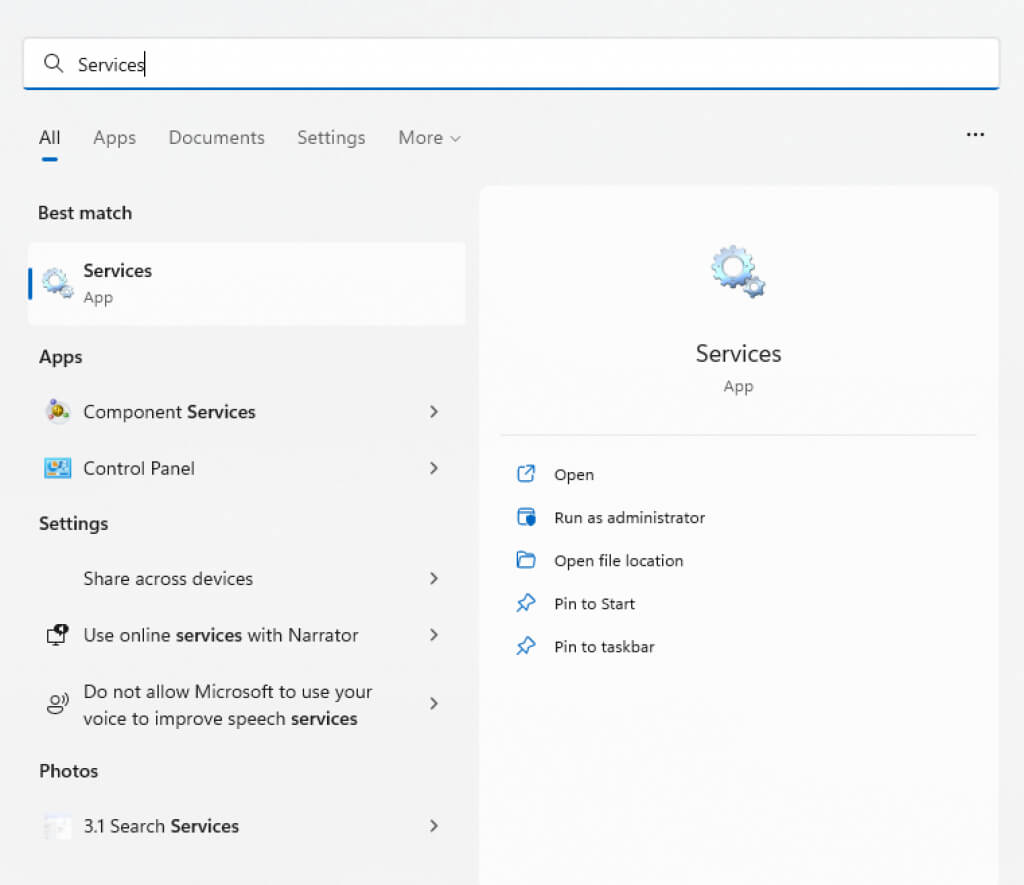
Task: Expand the Control Panel result arrow
Action: [x=433, y=468]
